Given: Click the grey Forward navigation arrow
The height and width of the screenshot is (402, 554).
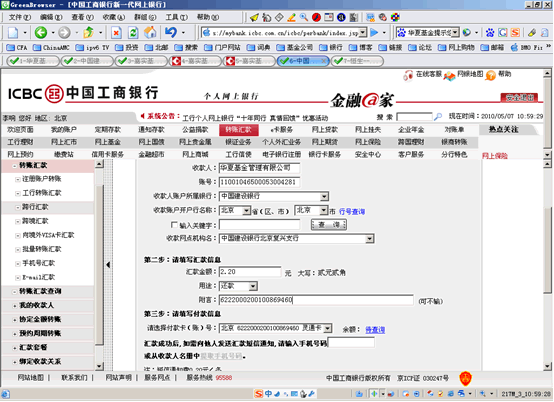Looking at the screenshot, I should pos(64,33).
